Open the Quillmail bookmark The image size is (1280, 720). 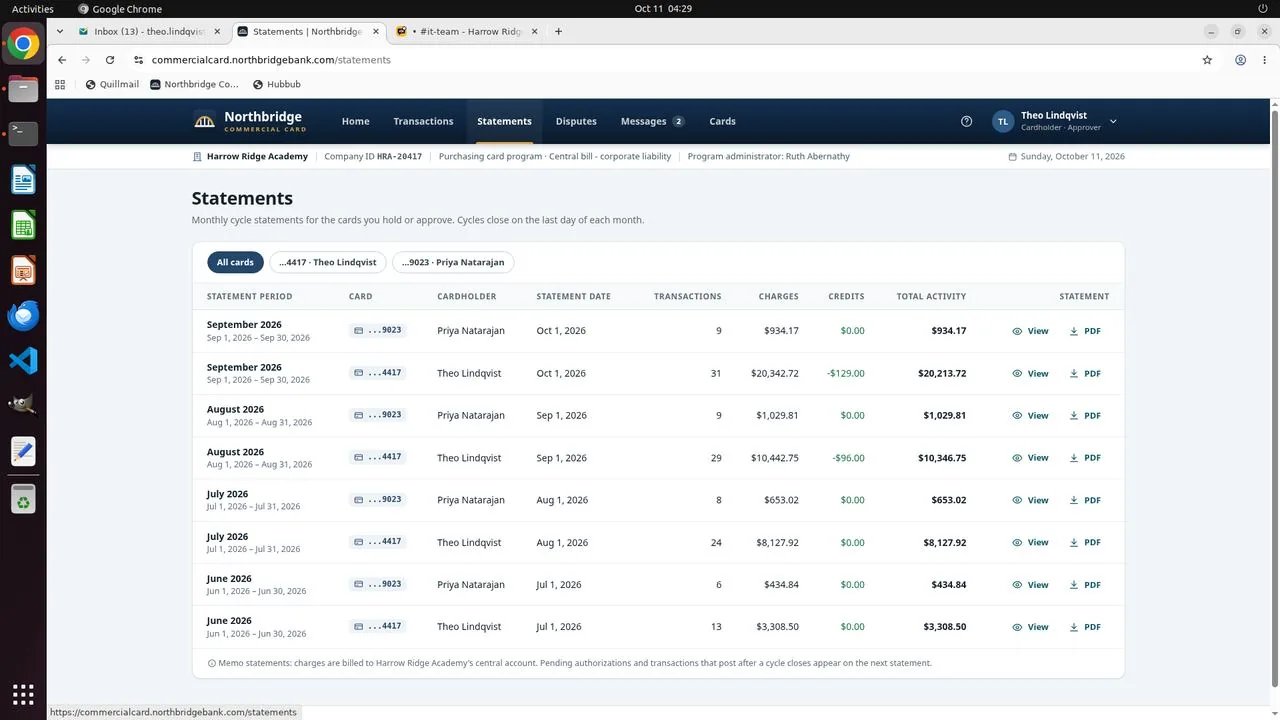point(112,84)
